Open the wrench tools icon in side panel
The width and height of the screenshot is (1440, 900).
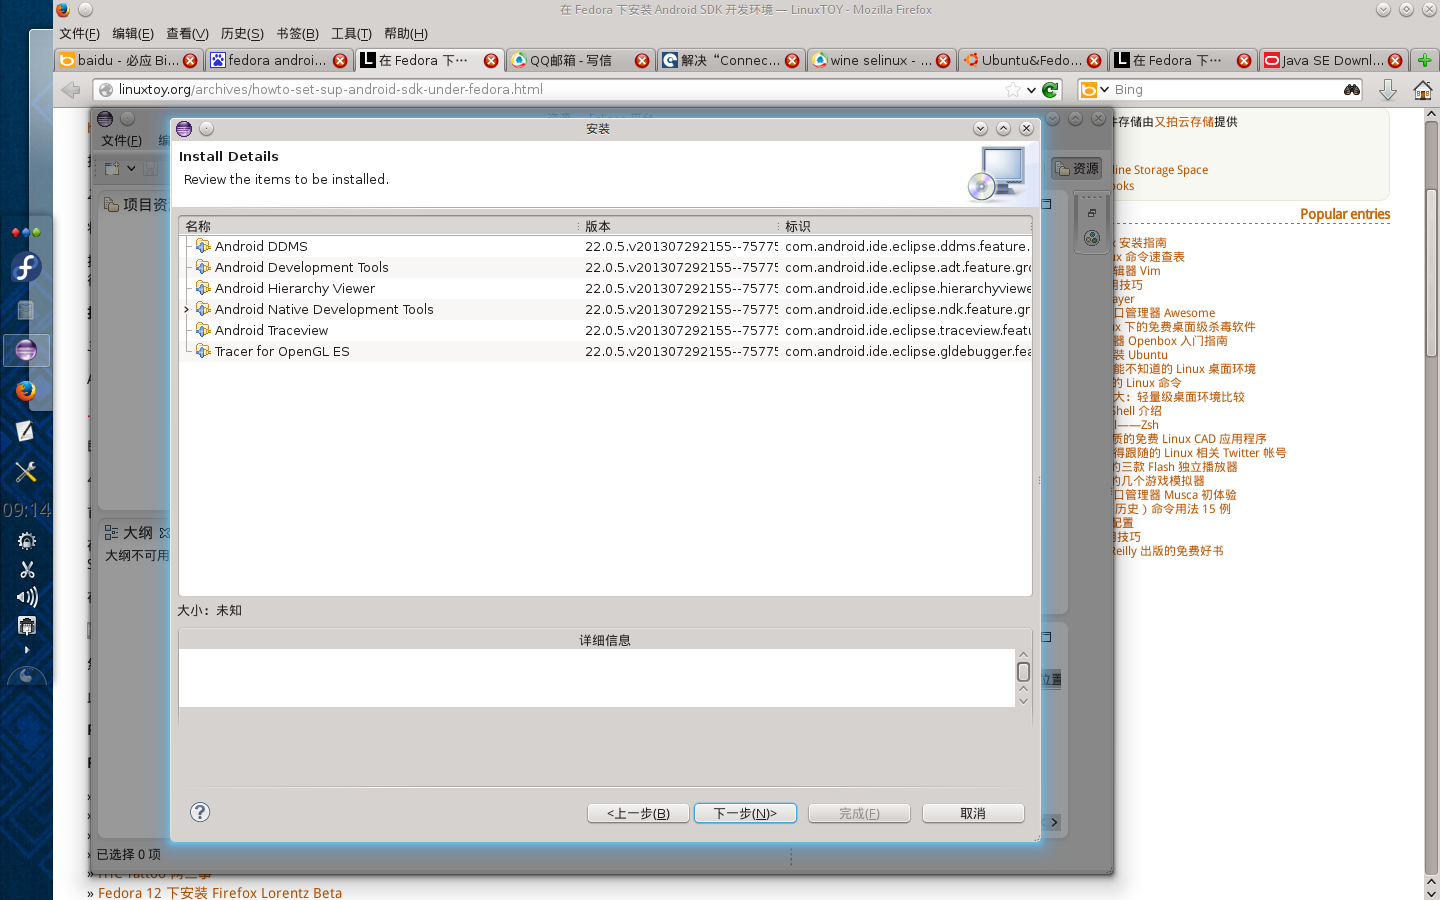click(26, 471)
